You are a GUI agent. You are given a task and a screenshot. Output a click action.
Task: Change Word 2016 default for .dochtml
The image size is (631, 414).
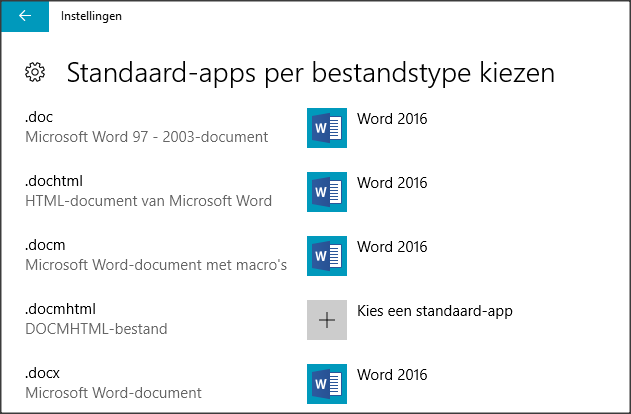tap(392, 183)
